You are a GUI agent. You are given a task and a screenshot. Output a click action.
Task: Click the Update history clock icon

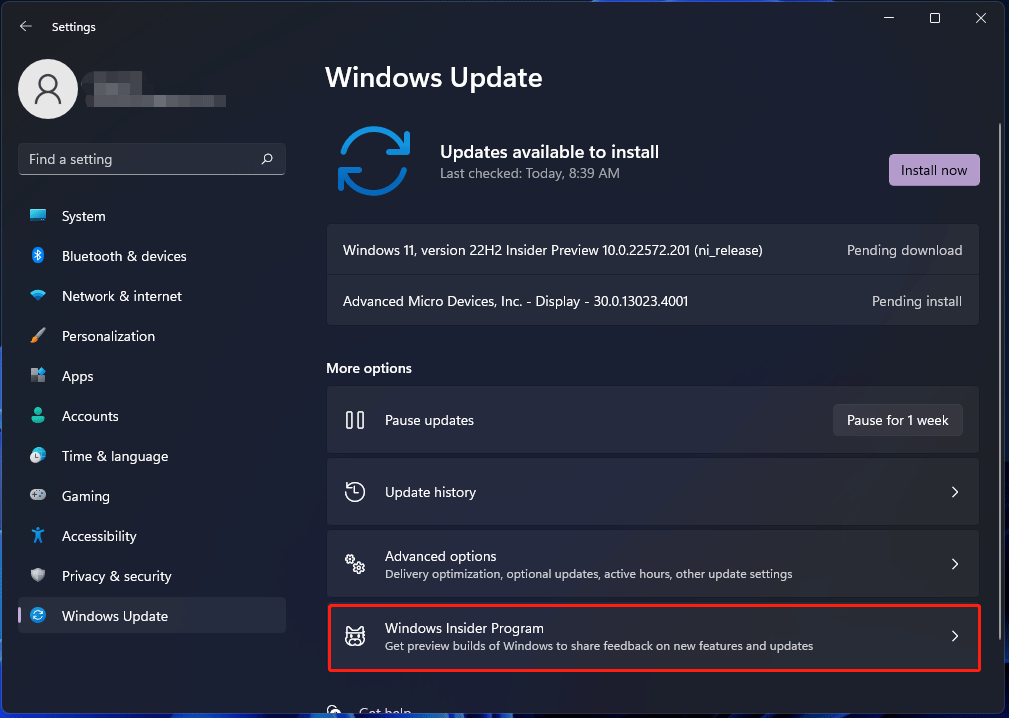(x=355, y=492)
